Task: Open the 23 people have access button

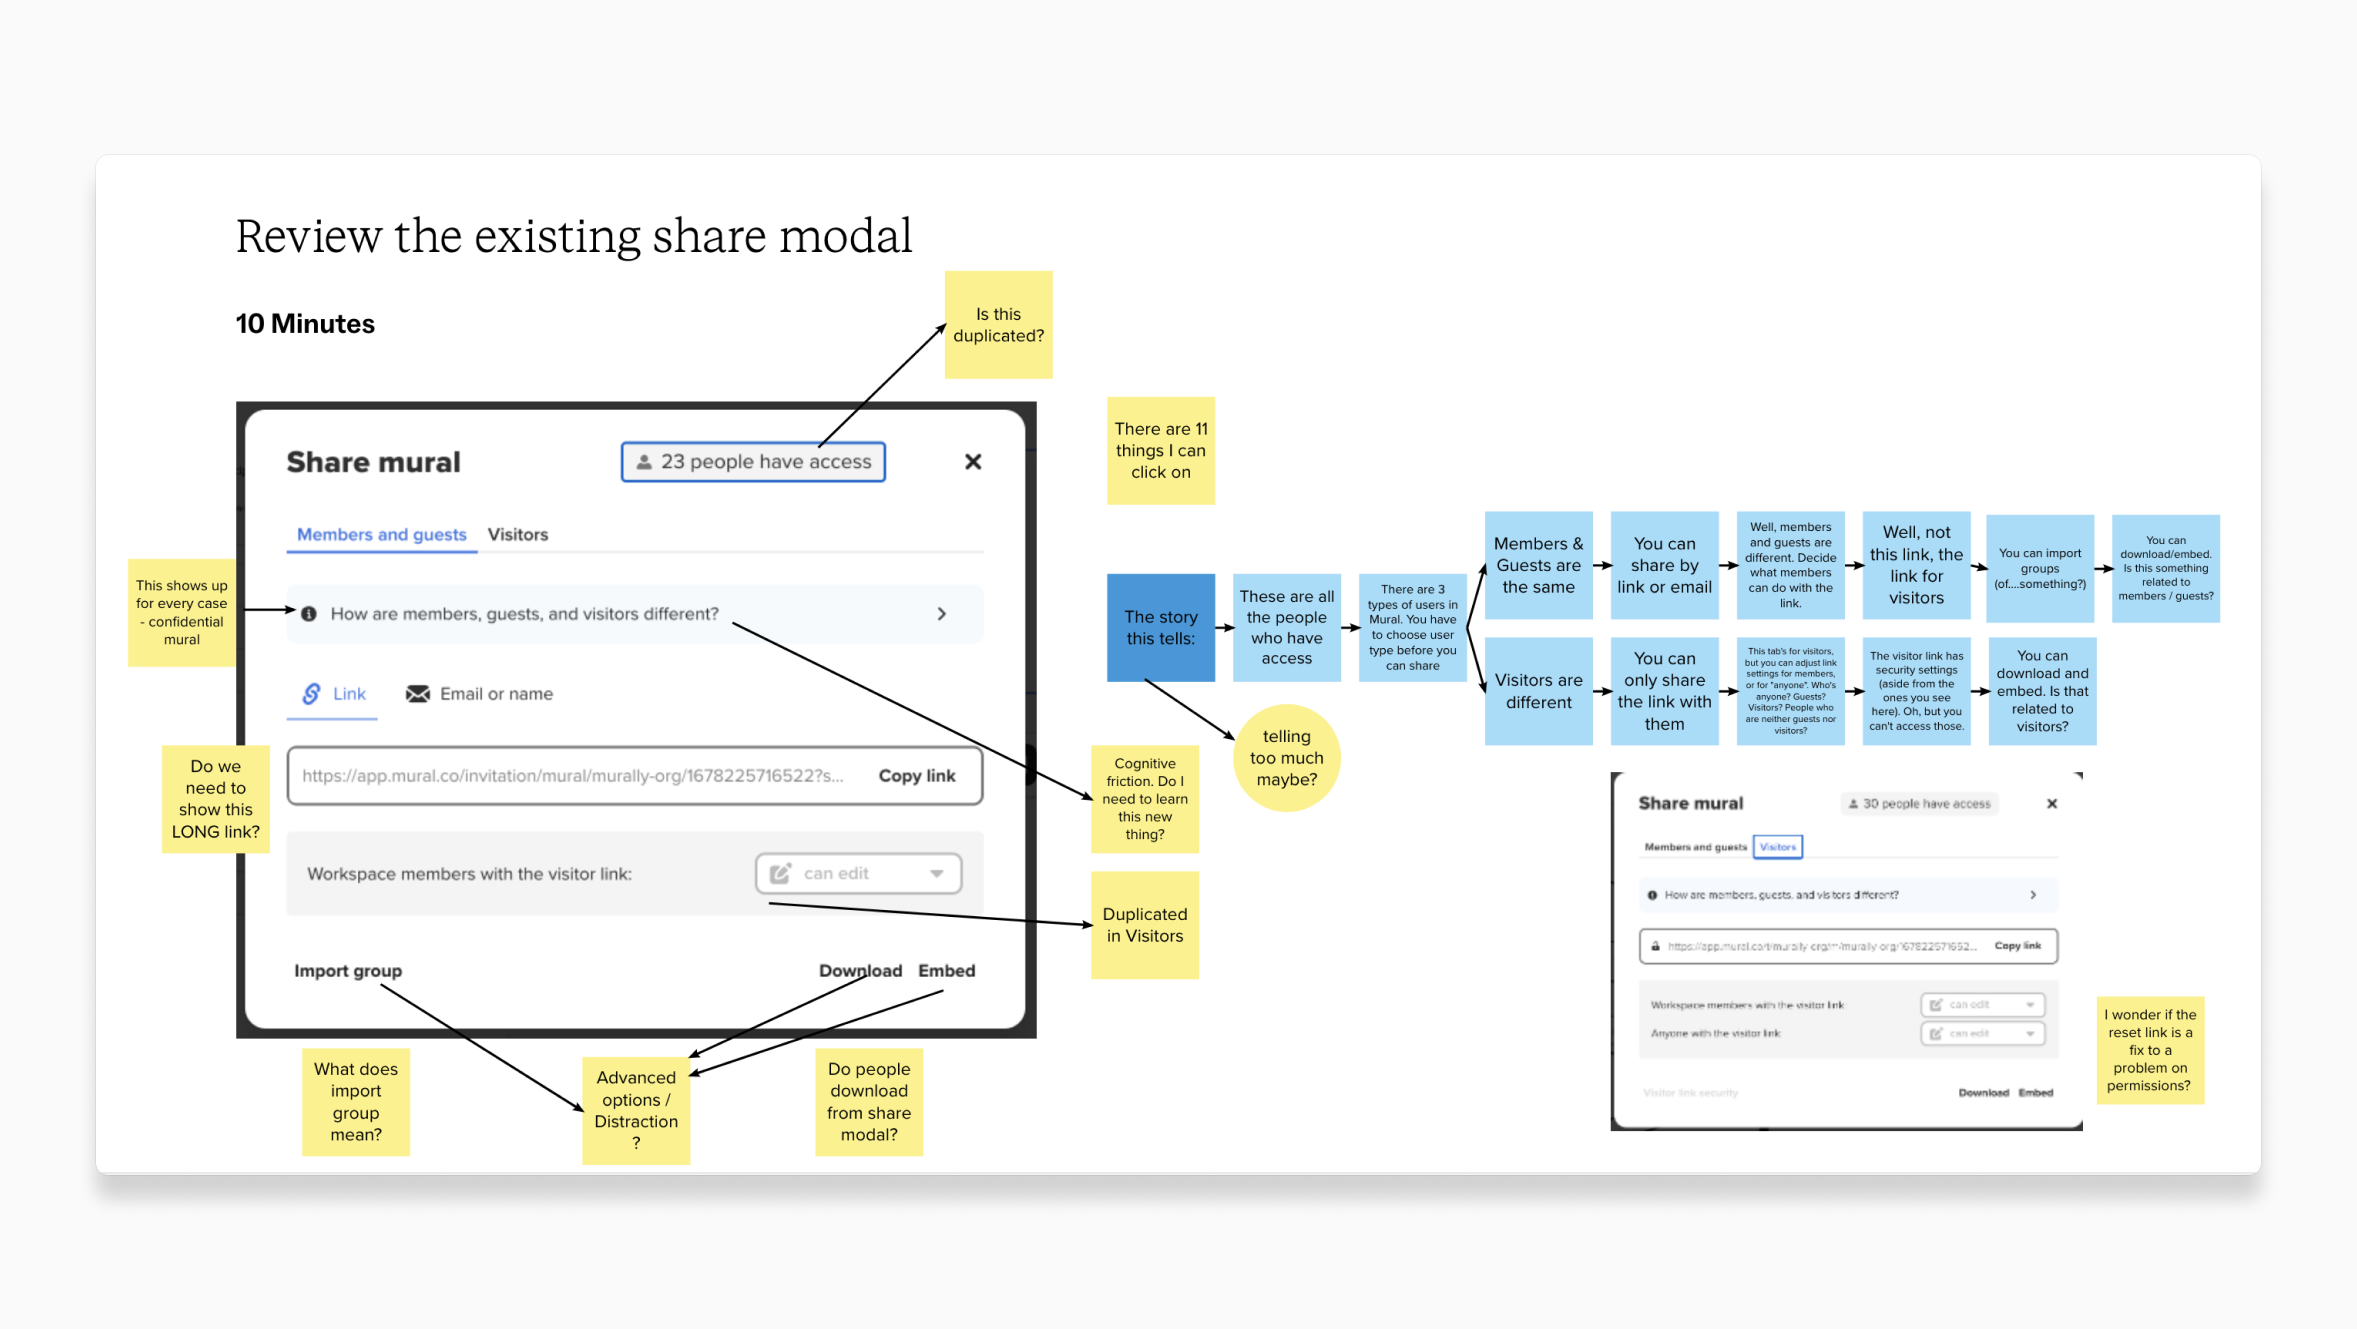Action: point(753,462)
